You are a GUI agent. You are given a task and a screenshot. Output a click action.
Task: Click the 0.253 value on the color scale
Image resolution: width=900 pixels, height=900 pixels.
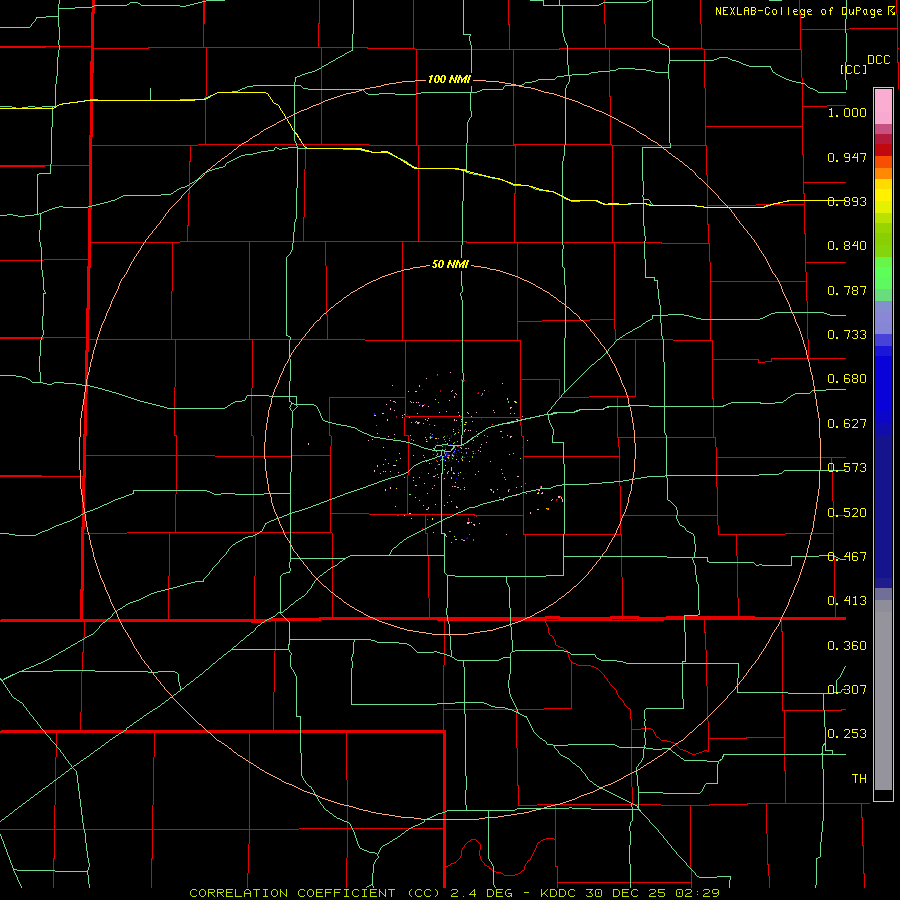(847, 734)
